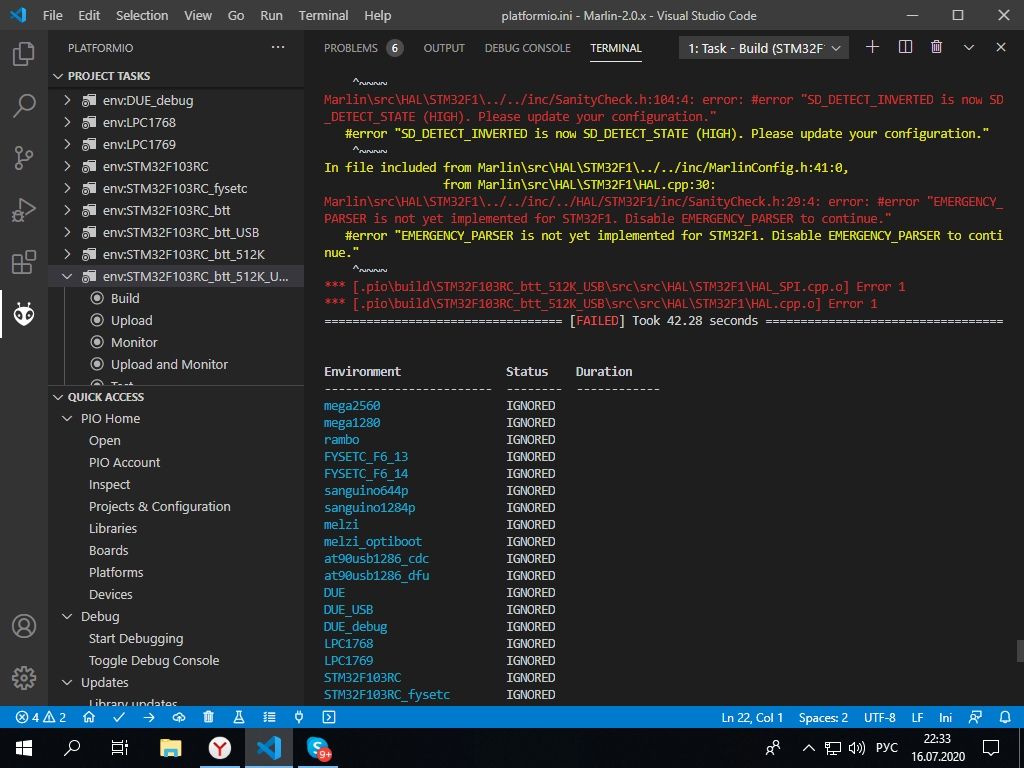Open the feedback icon in status bar

coord(975,717)
